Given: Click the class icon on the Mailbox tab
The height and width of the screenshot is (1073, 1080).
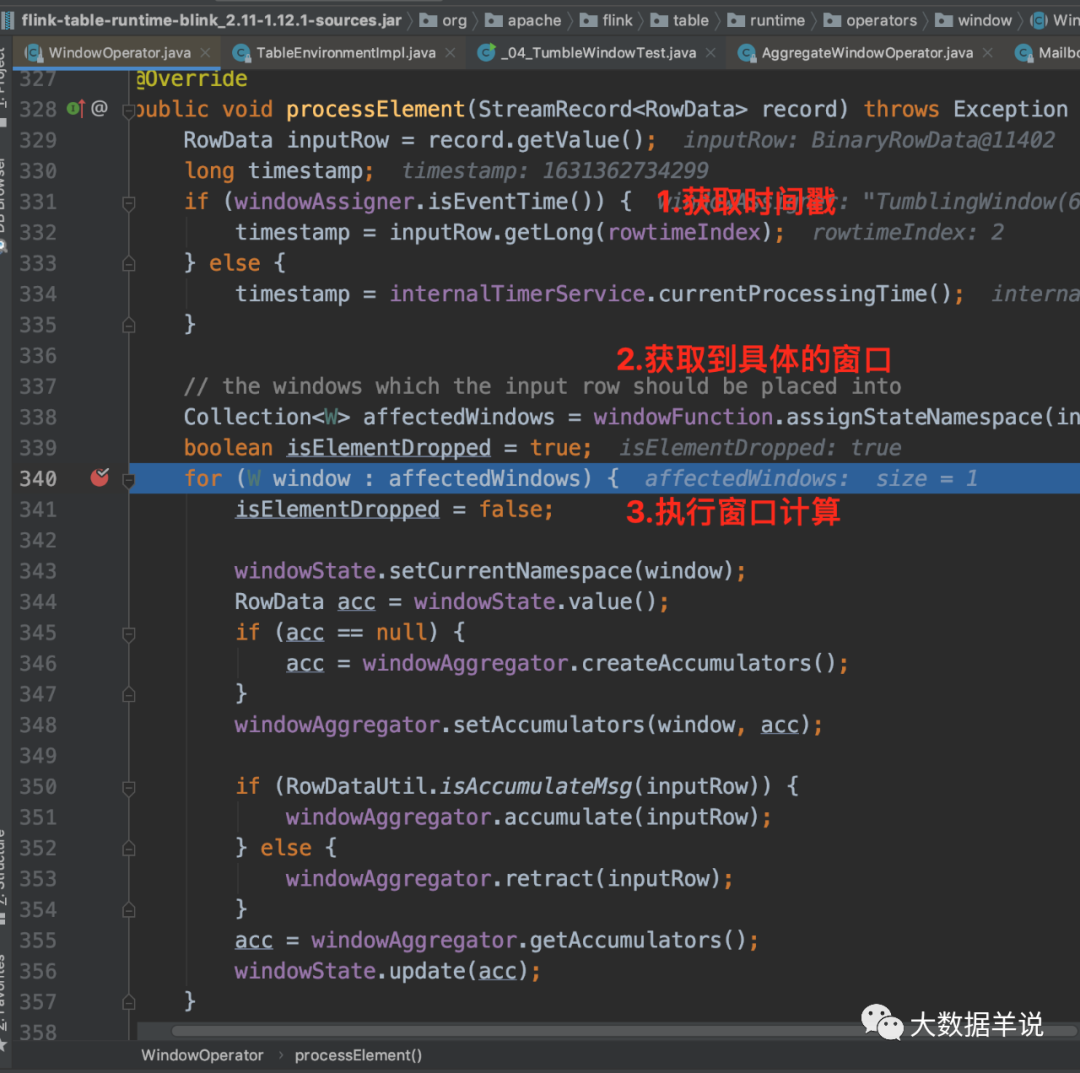Looking at the screenshot, I should pos(1024,52).
